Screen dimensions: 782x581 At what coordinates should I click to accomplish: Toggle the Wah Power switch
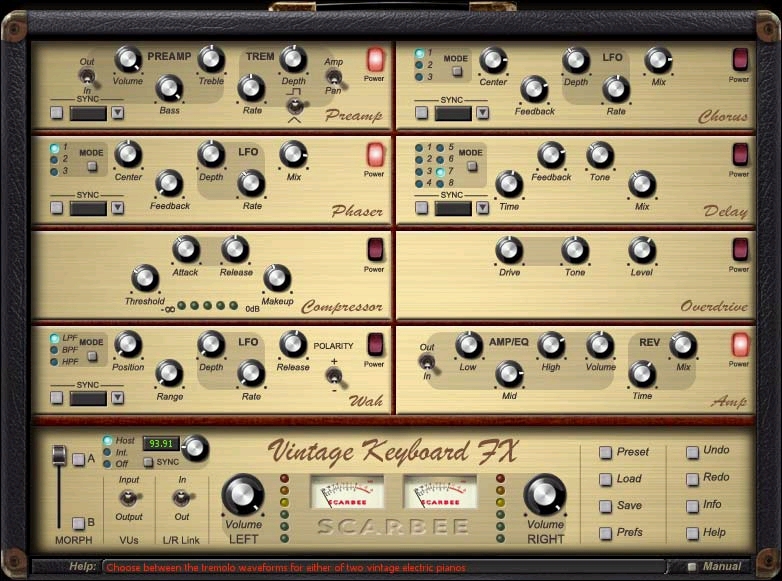point(376,345)
